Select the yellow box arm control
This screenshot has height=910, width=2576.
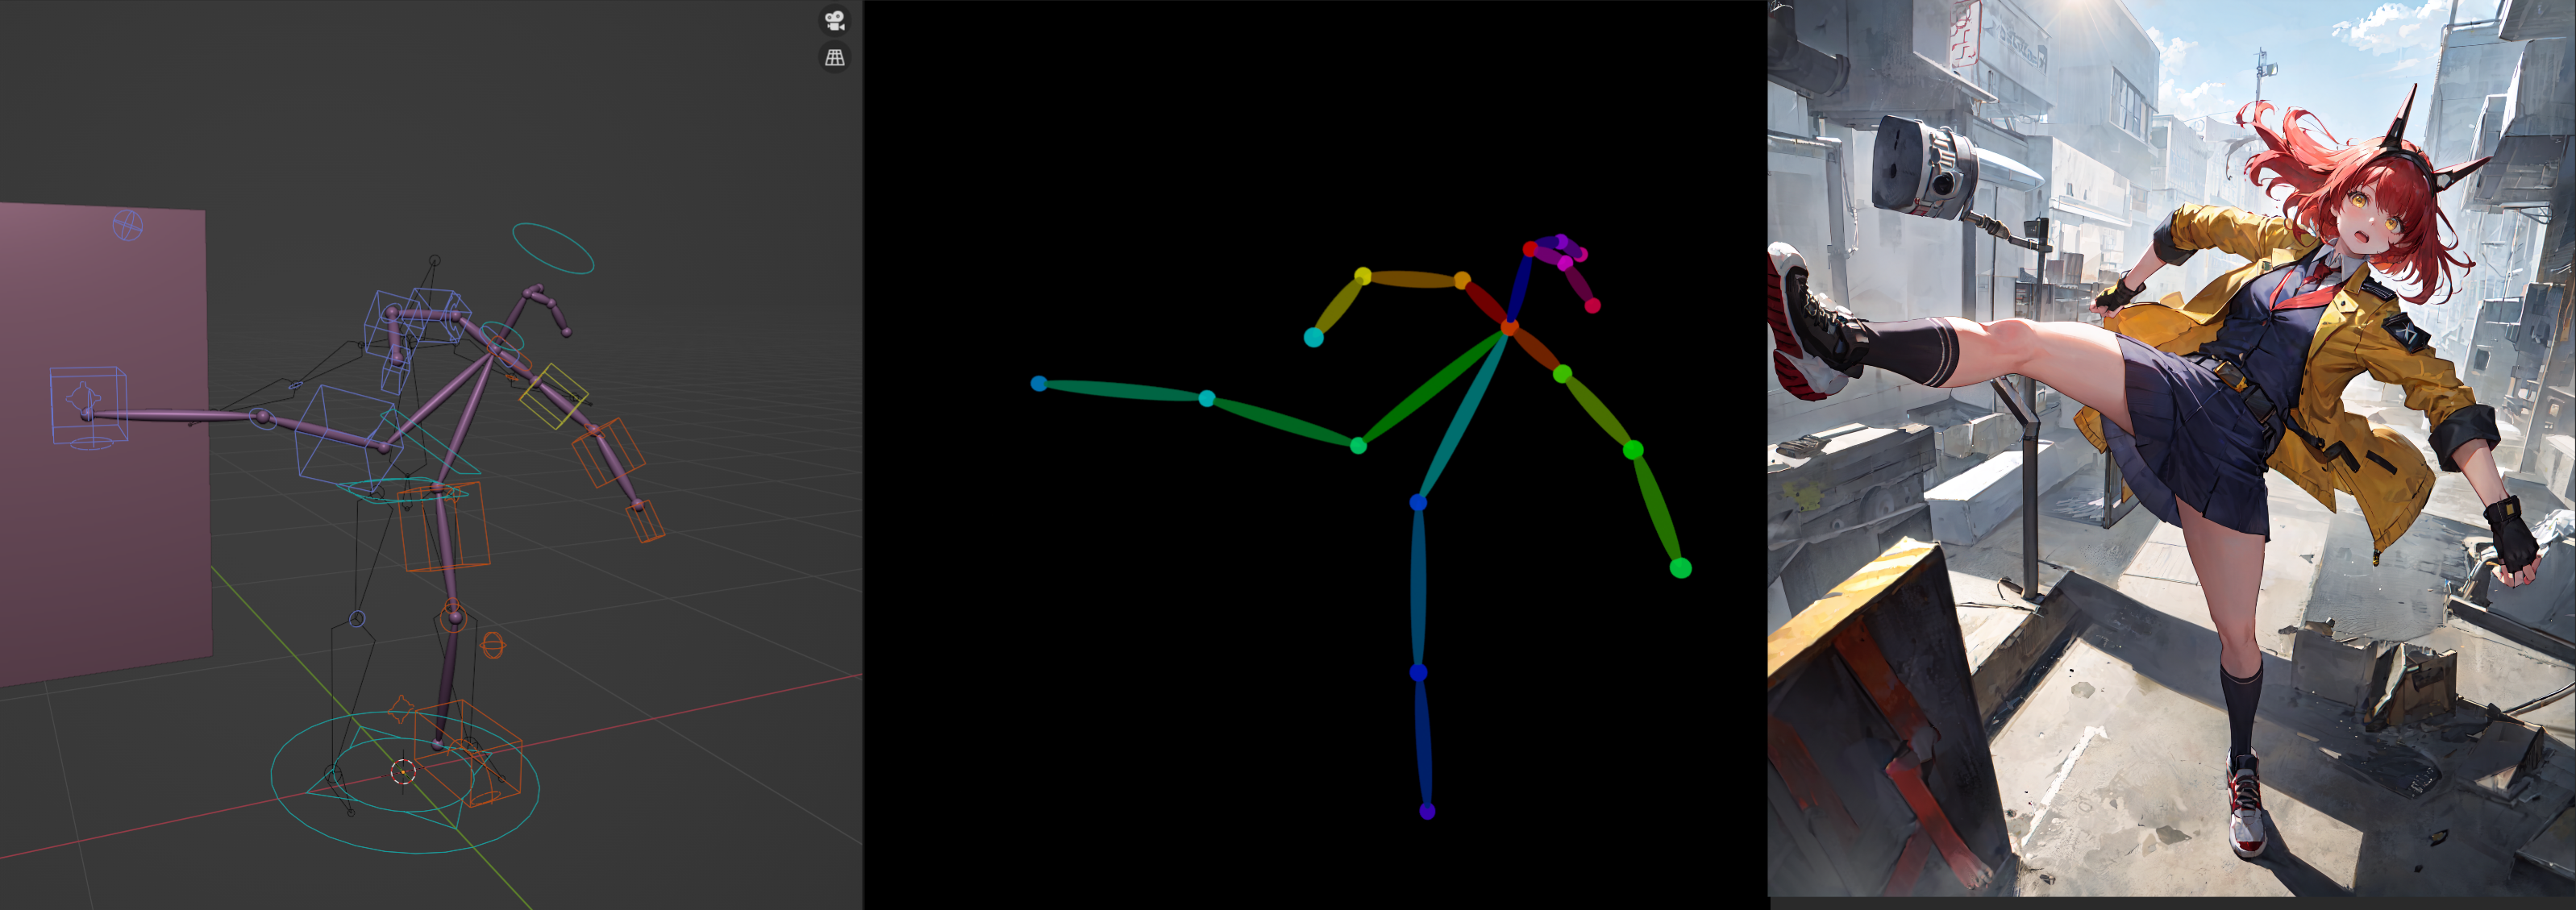[x=553, y=396]
